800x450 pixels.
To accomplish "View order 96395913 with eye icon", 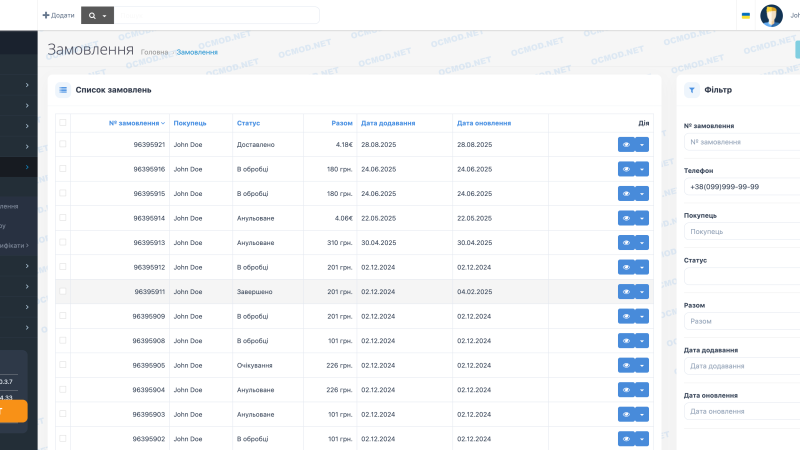I will pos(626,242).
